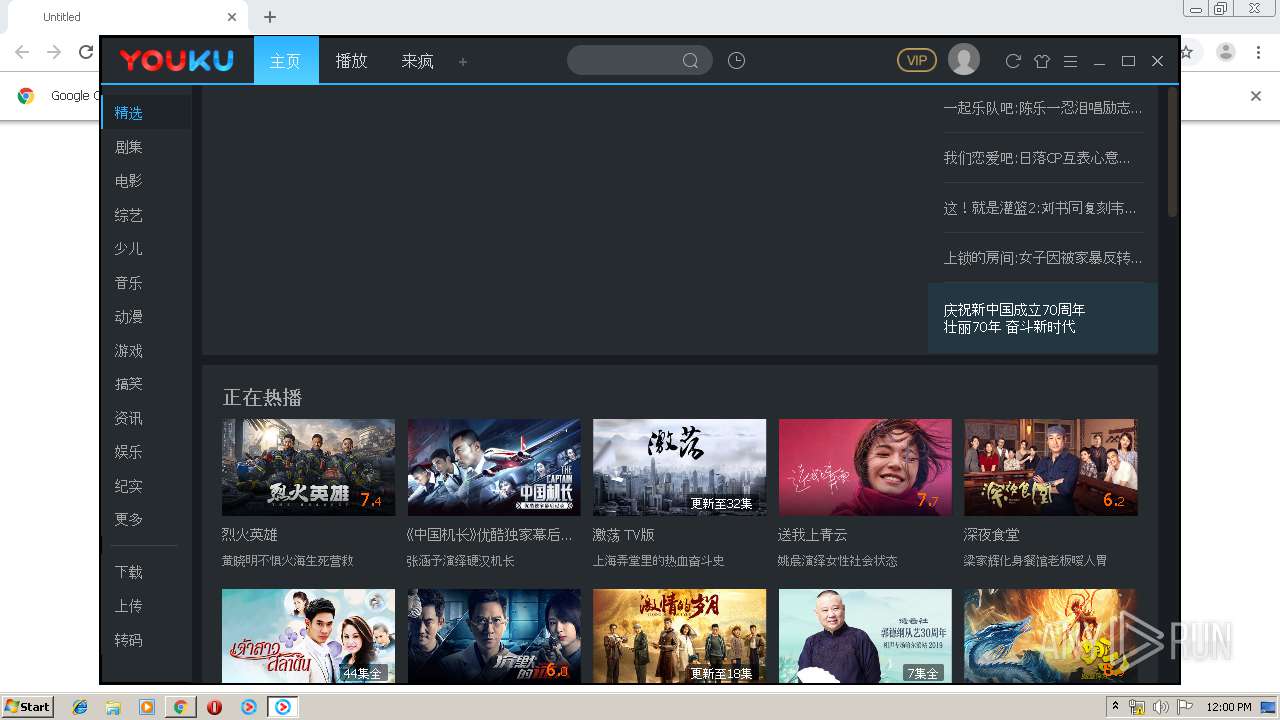Click the Chrome reload button
This screenshot has width=1280, height=720.
(x=86, y=52)
